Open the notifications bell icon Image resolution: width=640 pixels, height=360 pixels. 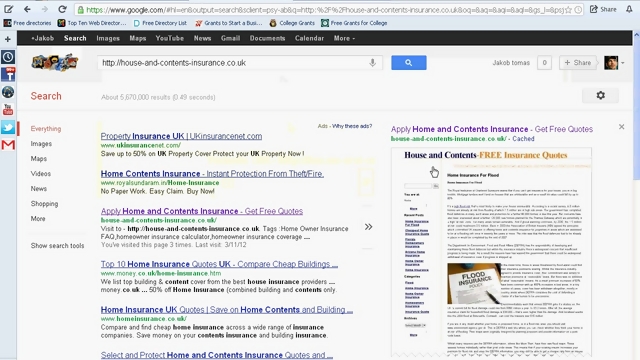629,9
